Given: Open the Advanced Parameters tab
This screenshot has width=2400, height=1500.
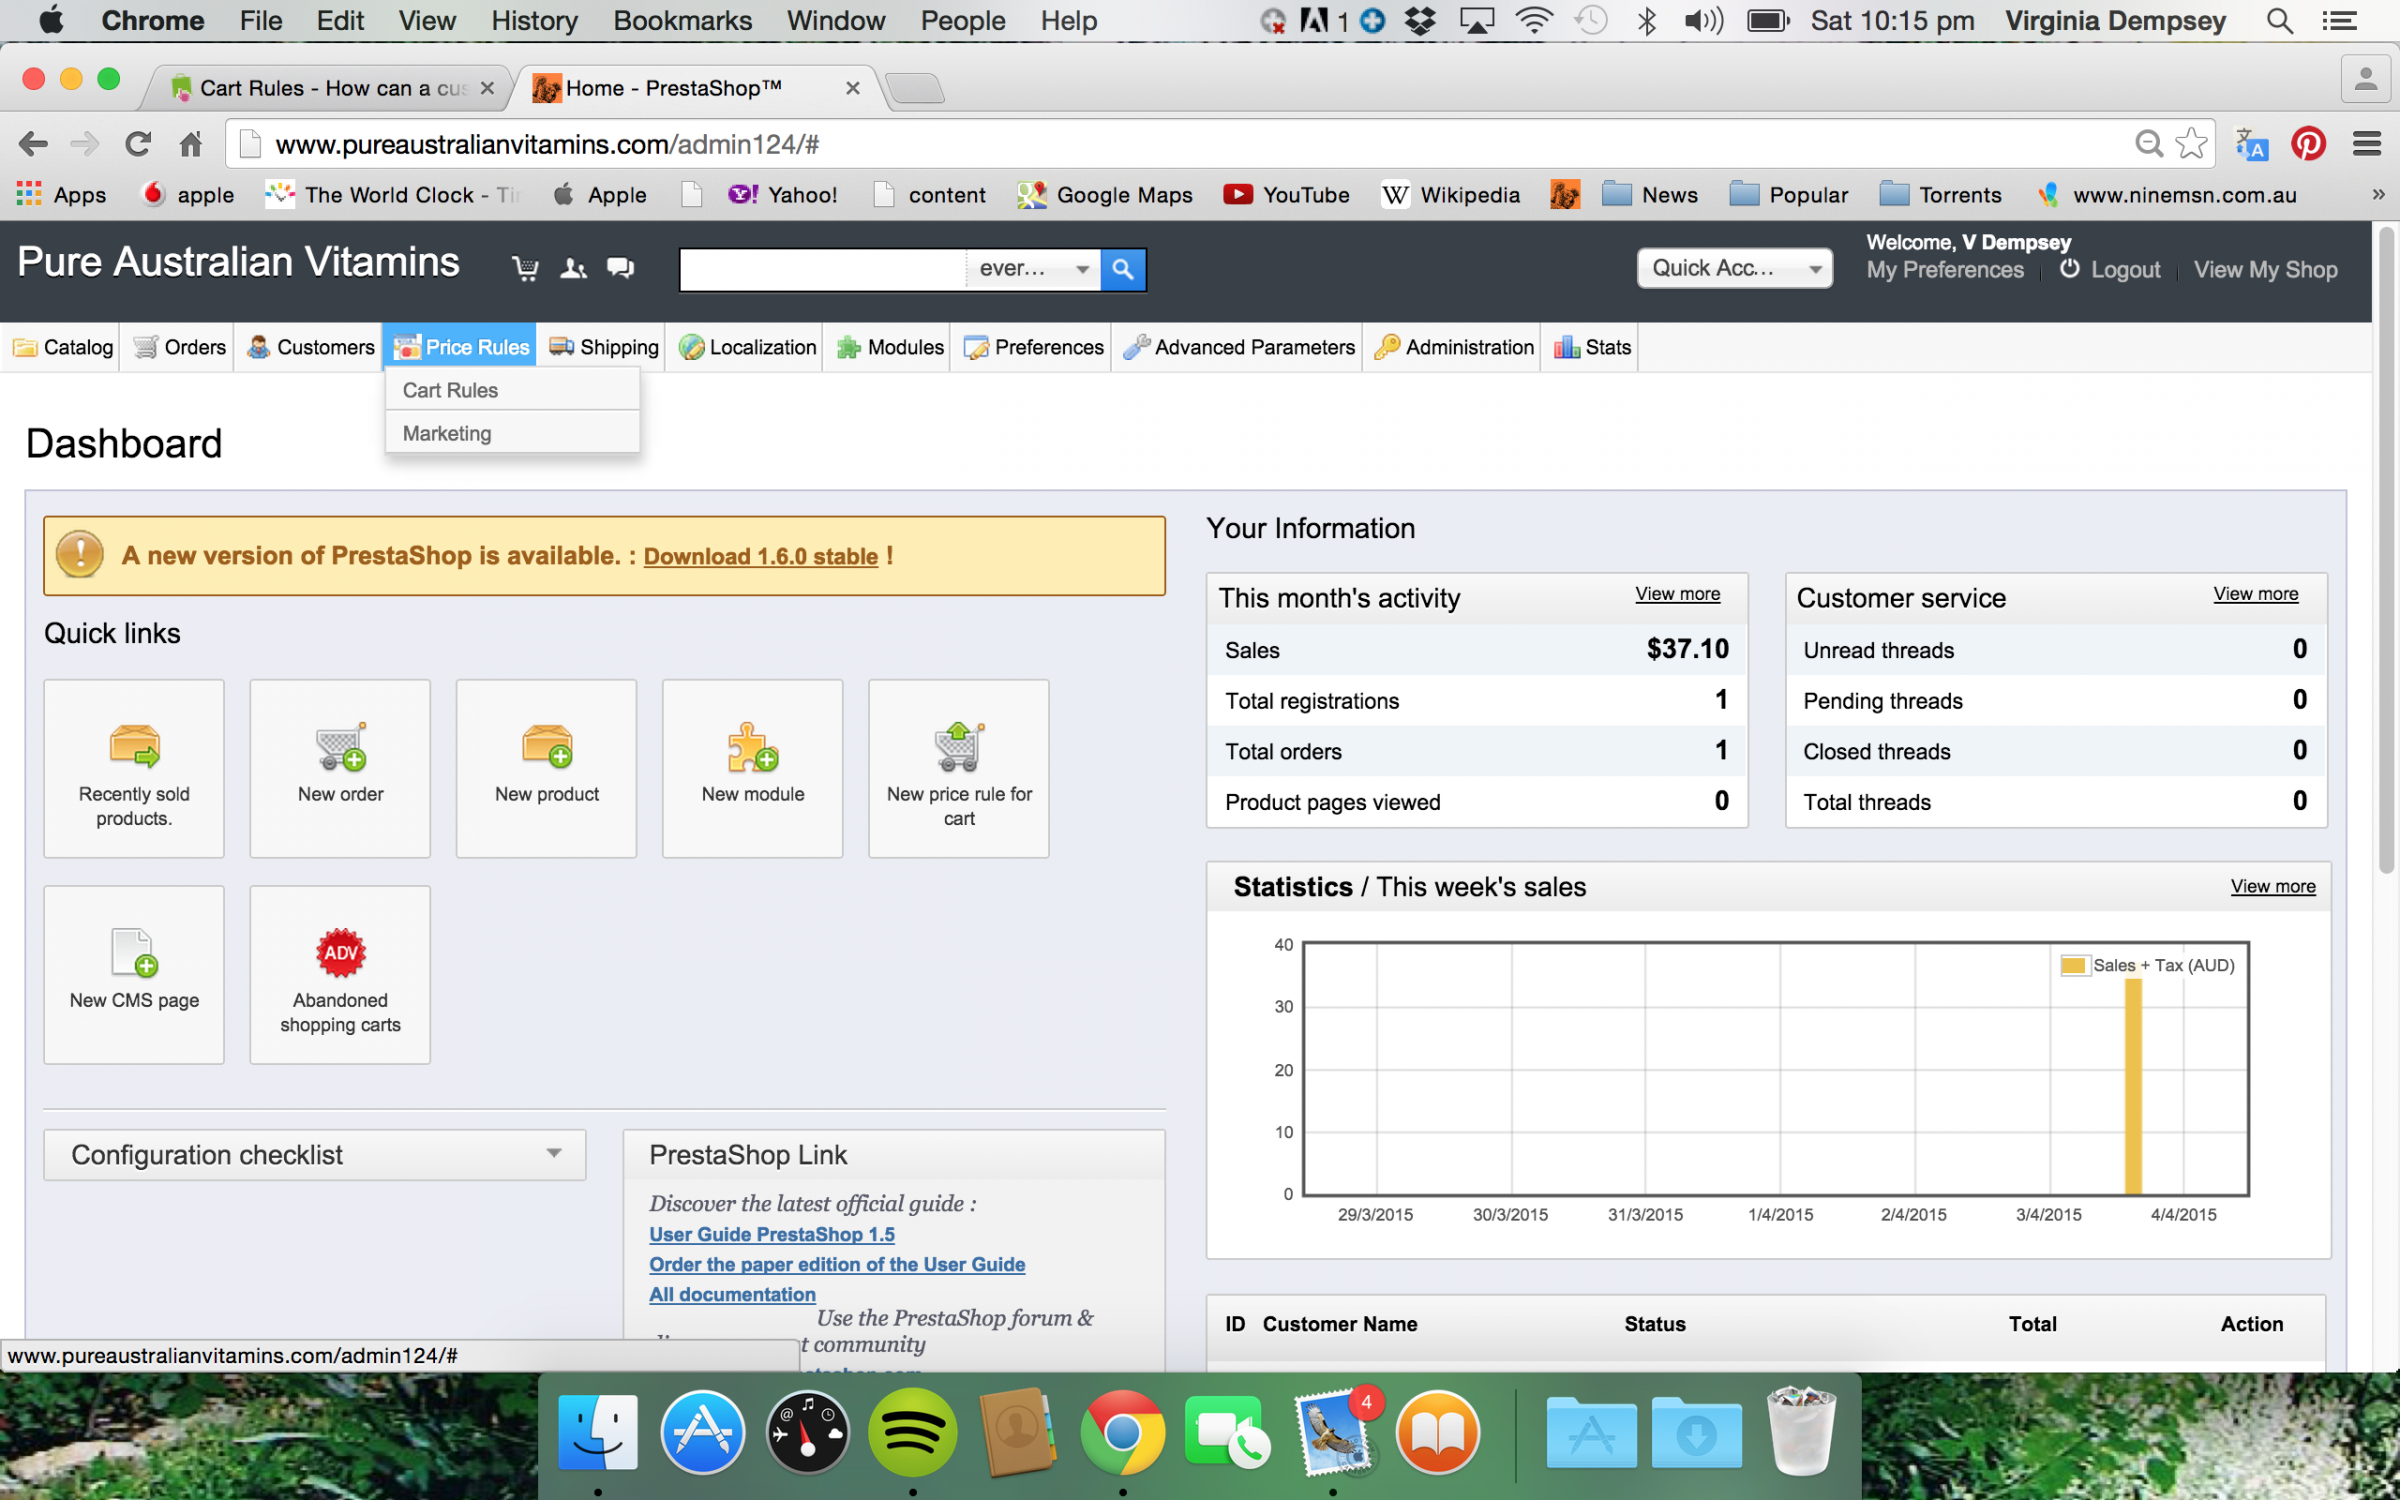Looking at the screenshot, I should 1239,347.
